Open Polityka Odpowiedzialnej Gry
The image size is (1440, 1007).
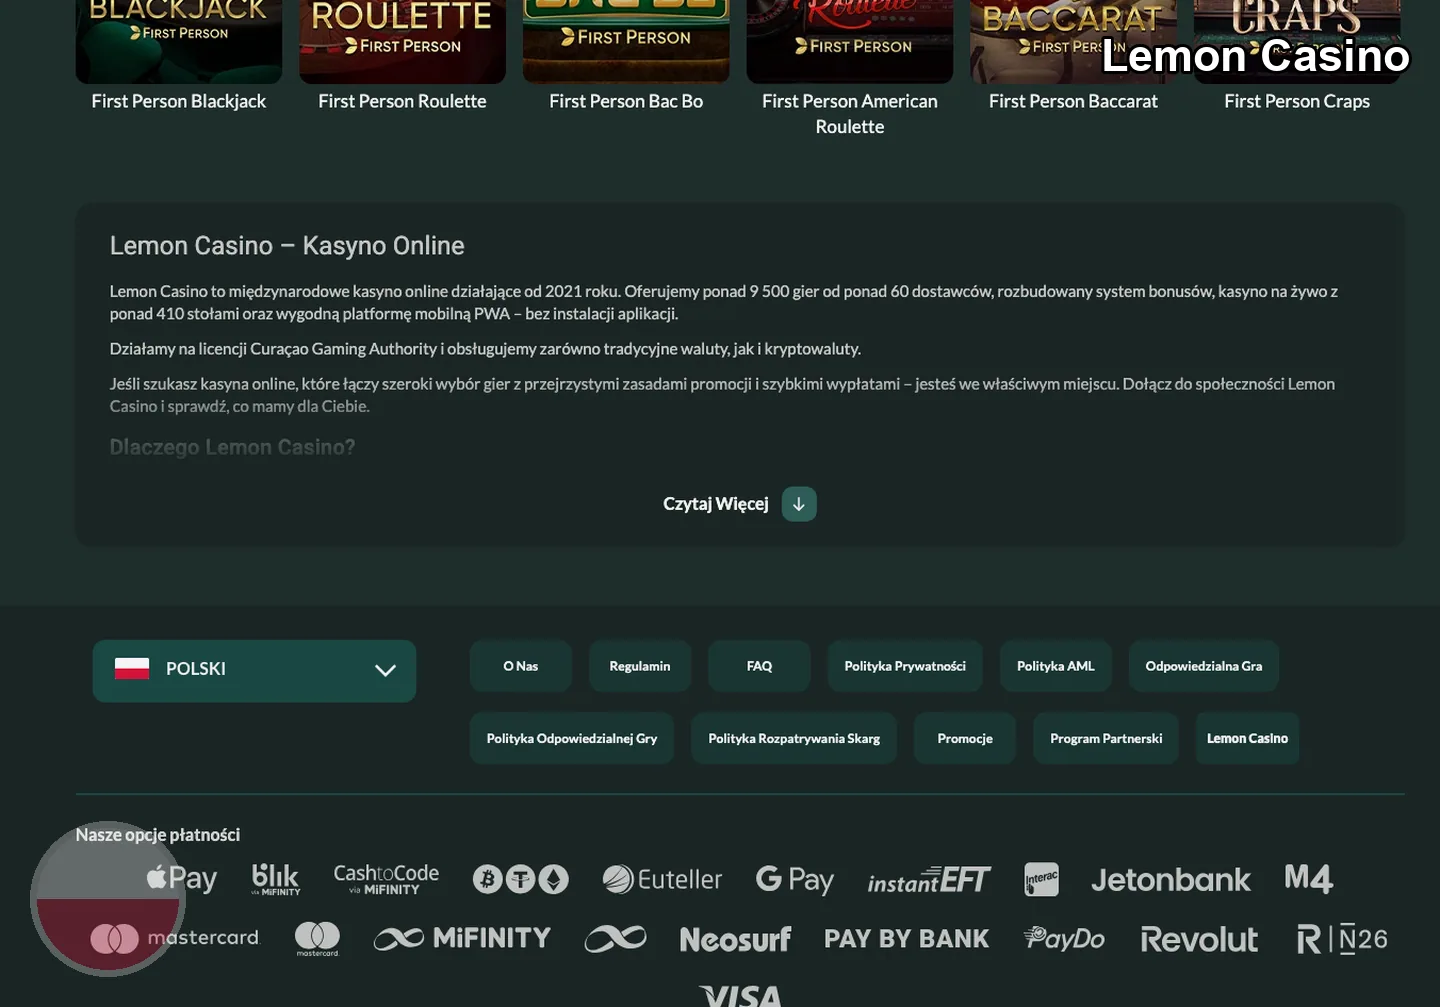572,739
